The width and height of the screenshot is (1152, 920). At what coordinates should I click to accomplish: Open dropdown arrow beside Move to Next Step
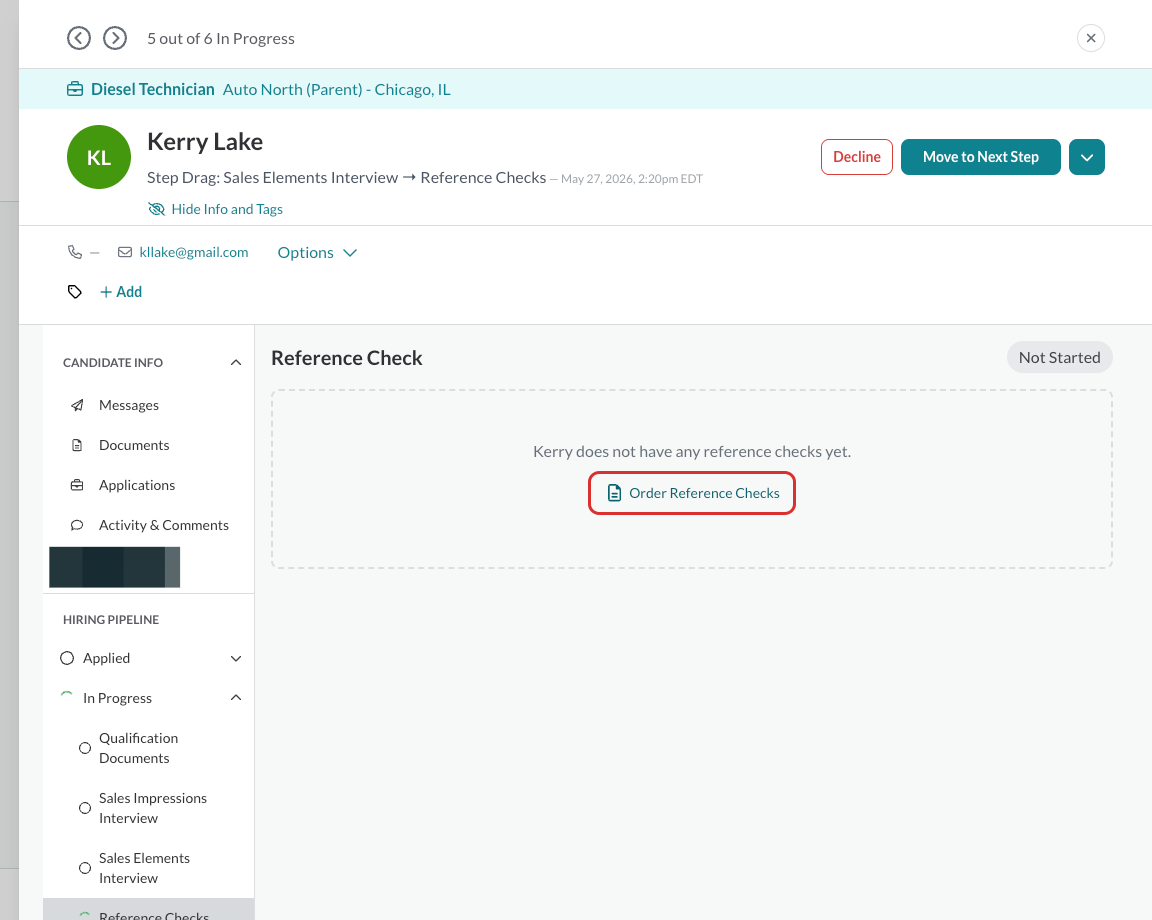coord(1087,157)
